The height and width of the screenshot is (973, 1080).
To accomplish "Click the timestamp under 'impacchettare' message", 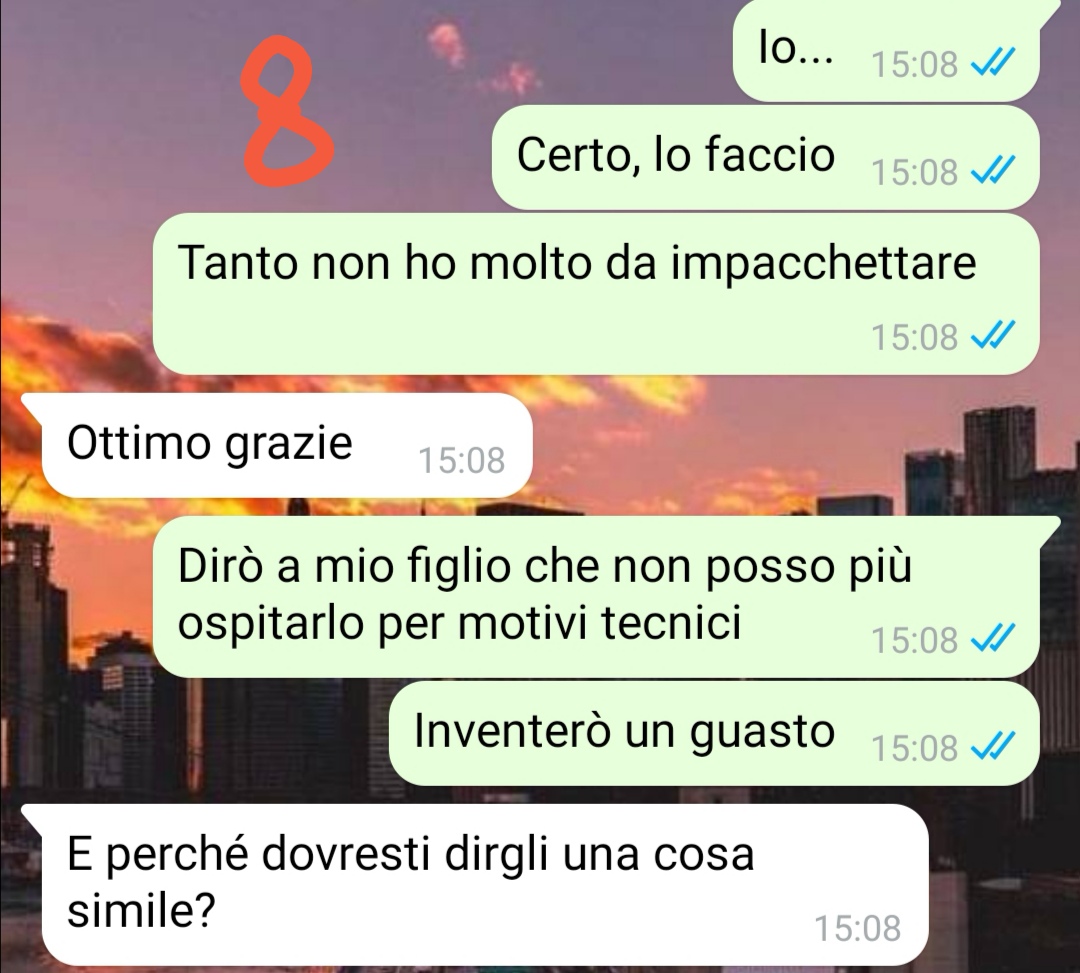I will [x=915, y=337].
